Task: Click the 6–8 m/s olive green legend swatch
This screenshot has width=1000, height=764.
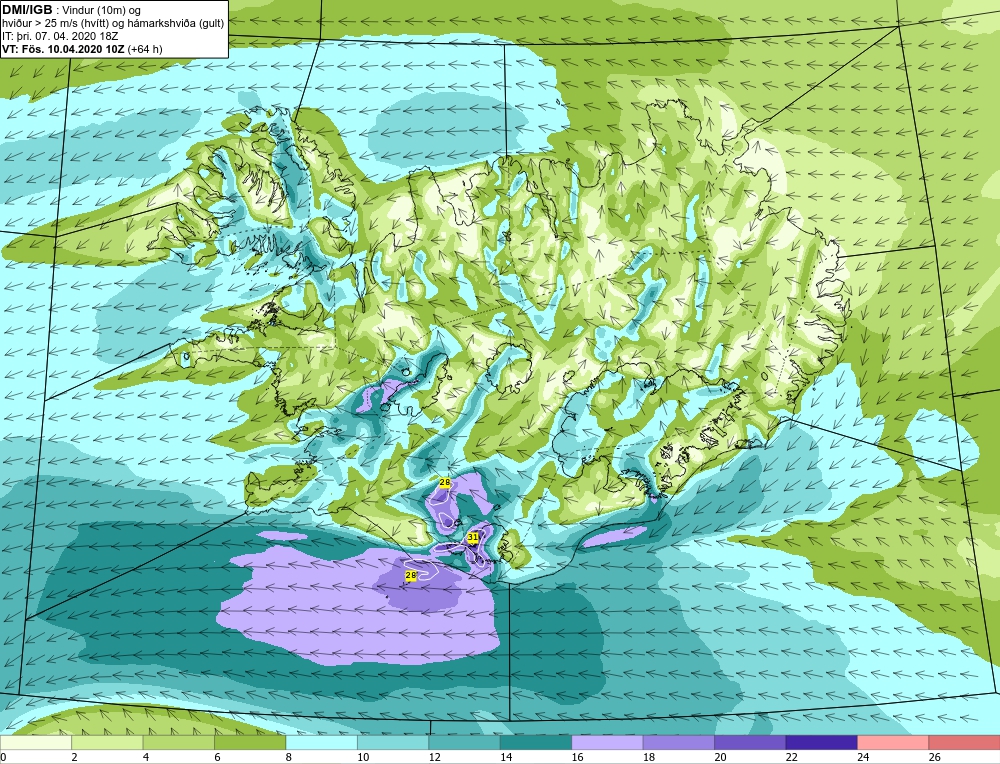Action: 250,742
